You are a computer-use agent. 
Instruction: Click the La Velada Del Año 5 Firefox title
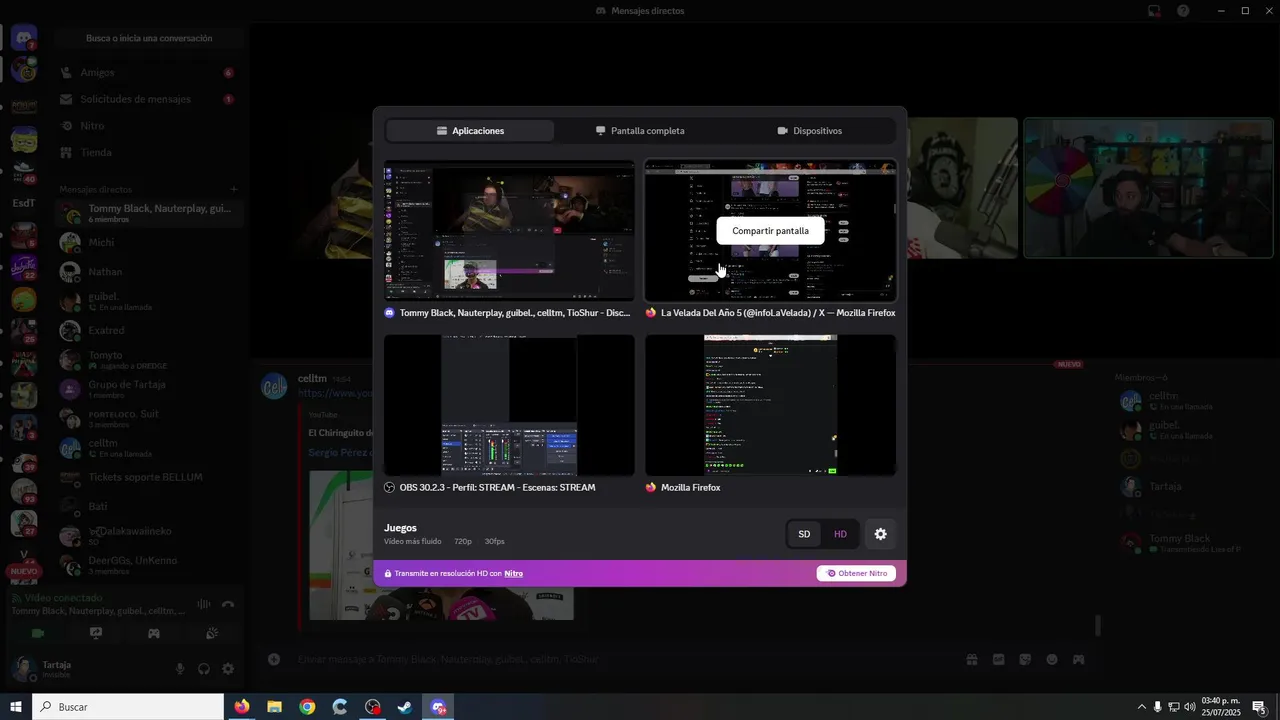pyautogui.click(x=778, y=313)
